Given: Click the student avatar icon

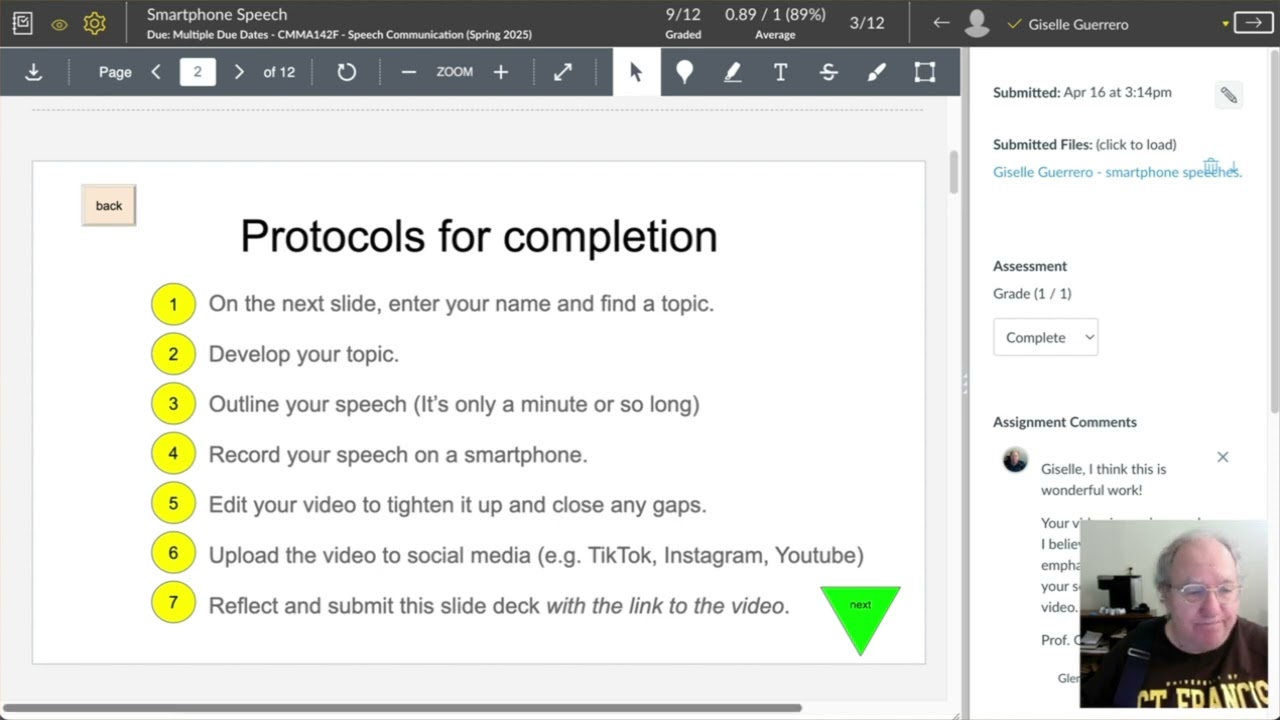Looking at the screenshot, I should (x=978, y=23).
